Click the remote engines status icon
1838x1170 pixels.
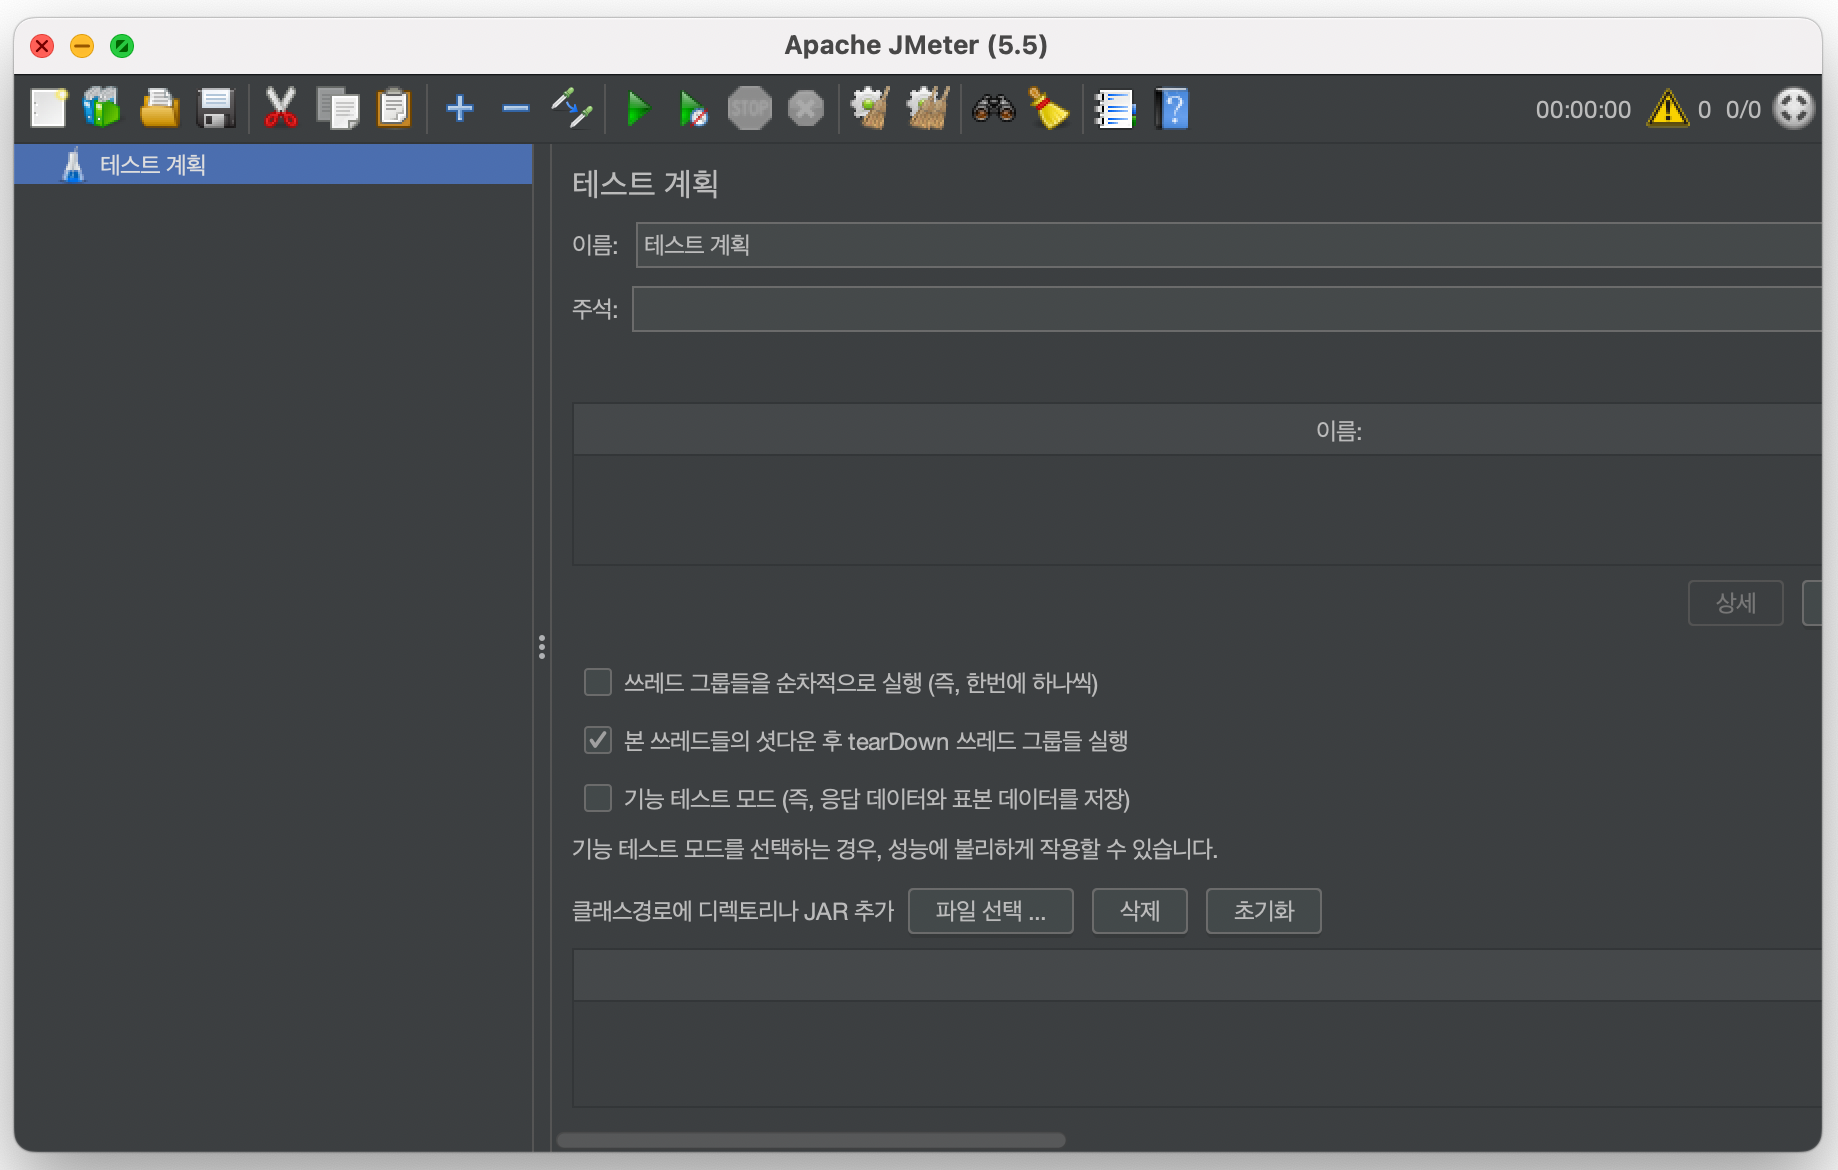pos(1793,108)
